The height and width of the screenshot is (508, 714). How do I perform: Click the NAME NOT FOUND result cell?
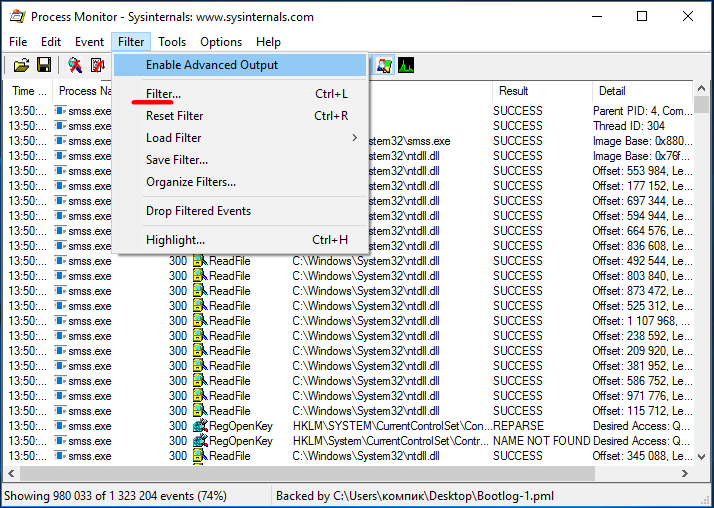point(541,441)
